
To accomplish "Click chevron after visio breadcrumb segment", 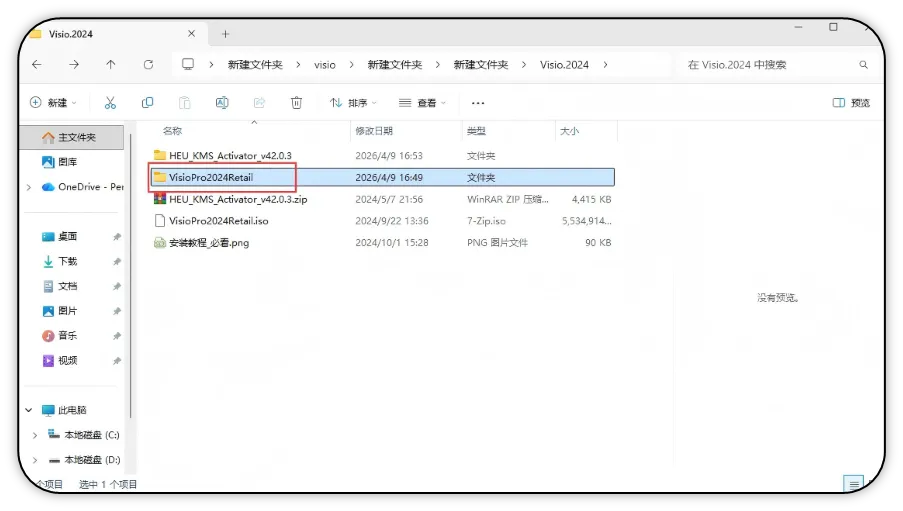I will pos(351,65).
